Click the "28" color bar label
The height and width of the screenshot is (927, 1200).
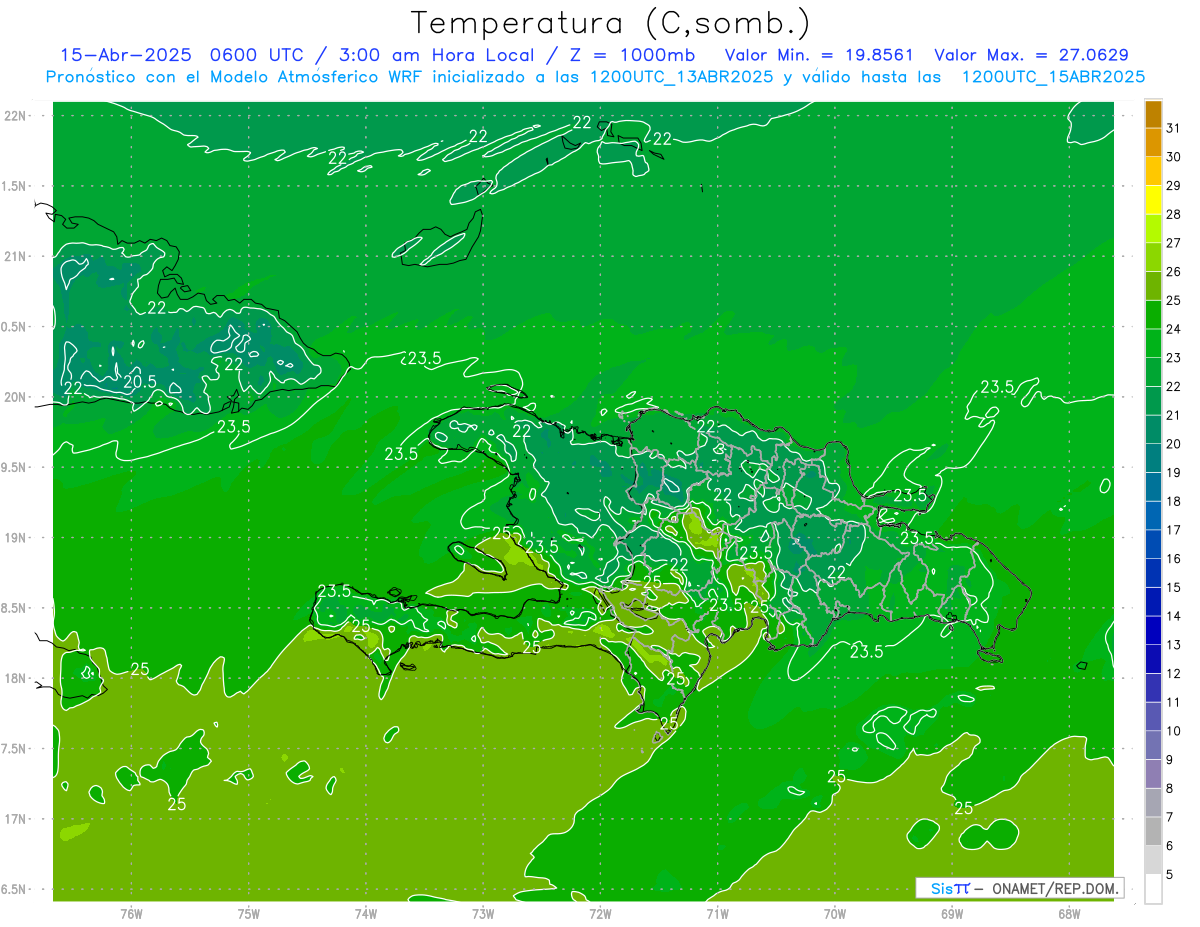[1174, 215]
